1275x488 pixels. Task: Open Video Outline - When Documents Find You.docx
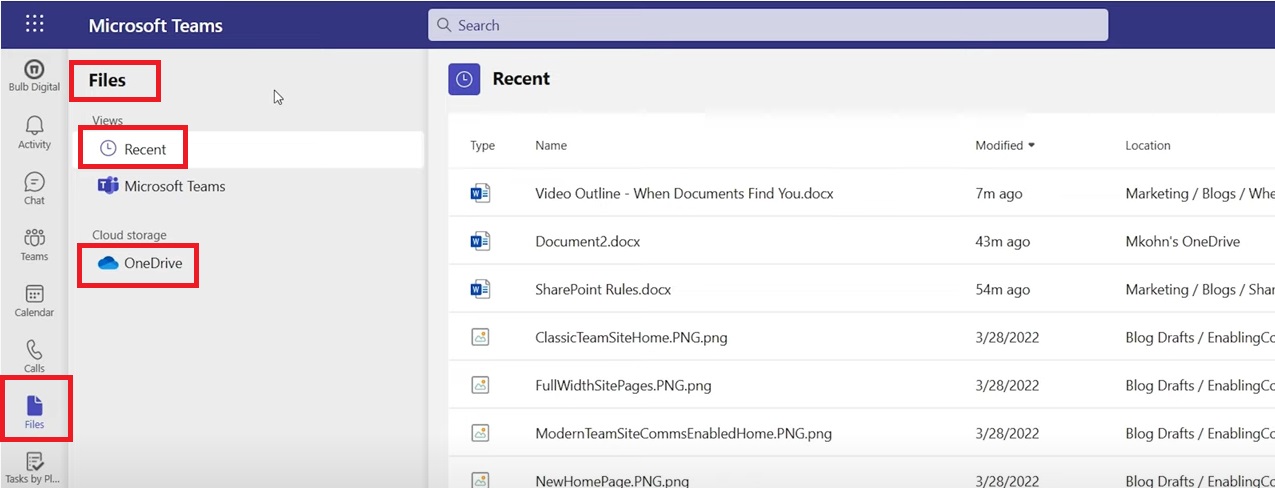(x=684, y=193)
